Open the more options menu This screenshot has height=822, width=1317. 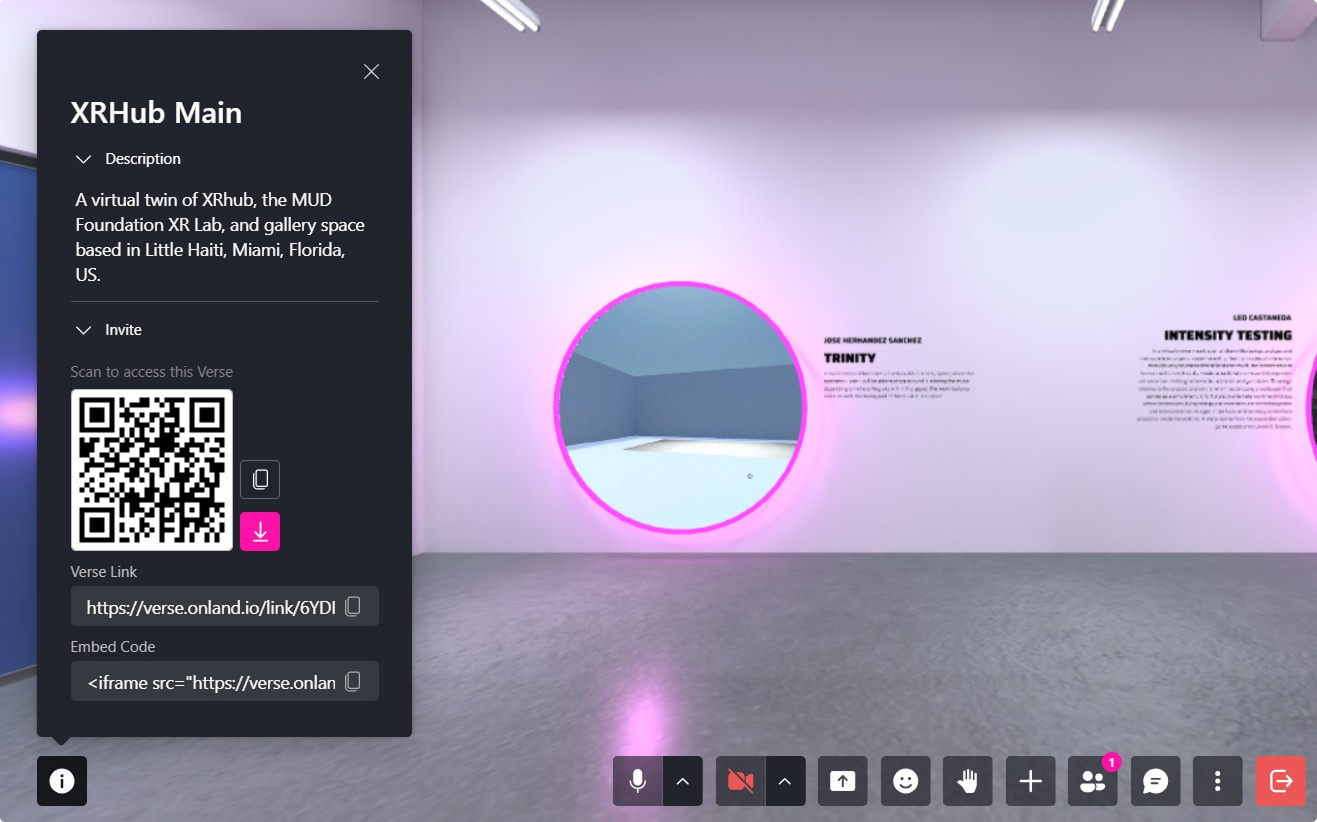(1218, 781)
